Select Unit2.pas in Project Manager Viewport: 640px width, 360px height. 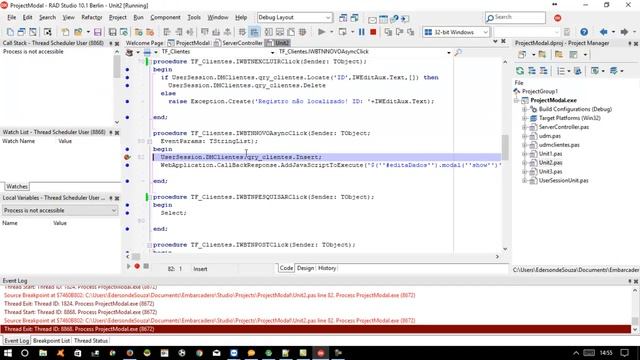[x=550, y=163]
